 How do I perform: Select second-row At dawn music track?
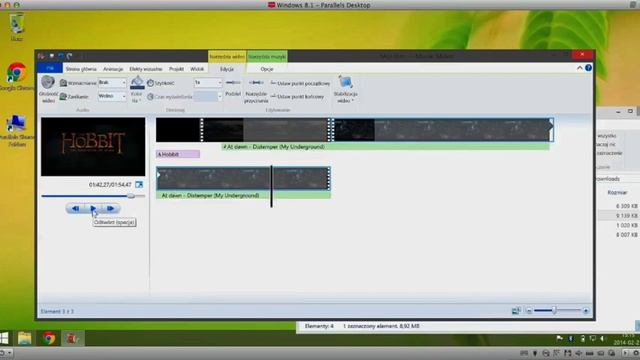(243, 196)
